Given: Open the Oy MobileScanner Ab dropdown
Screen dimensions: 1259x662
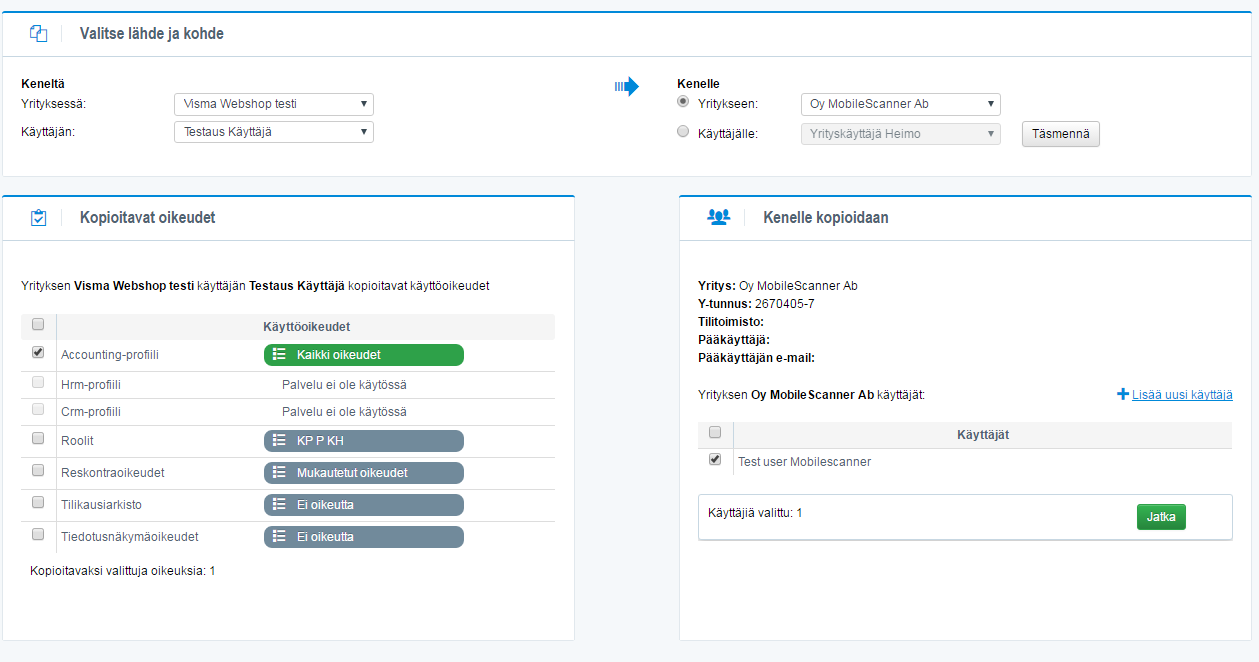Looking at the screenshot, I should [x=900, y=104].
